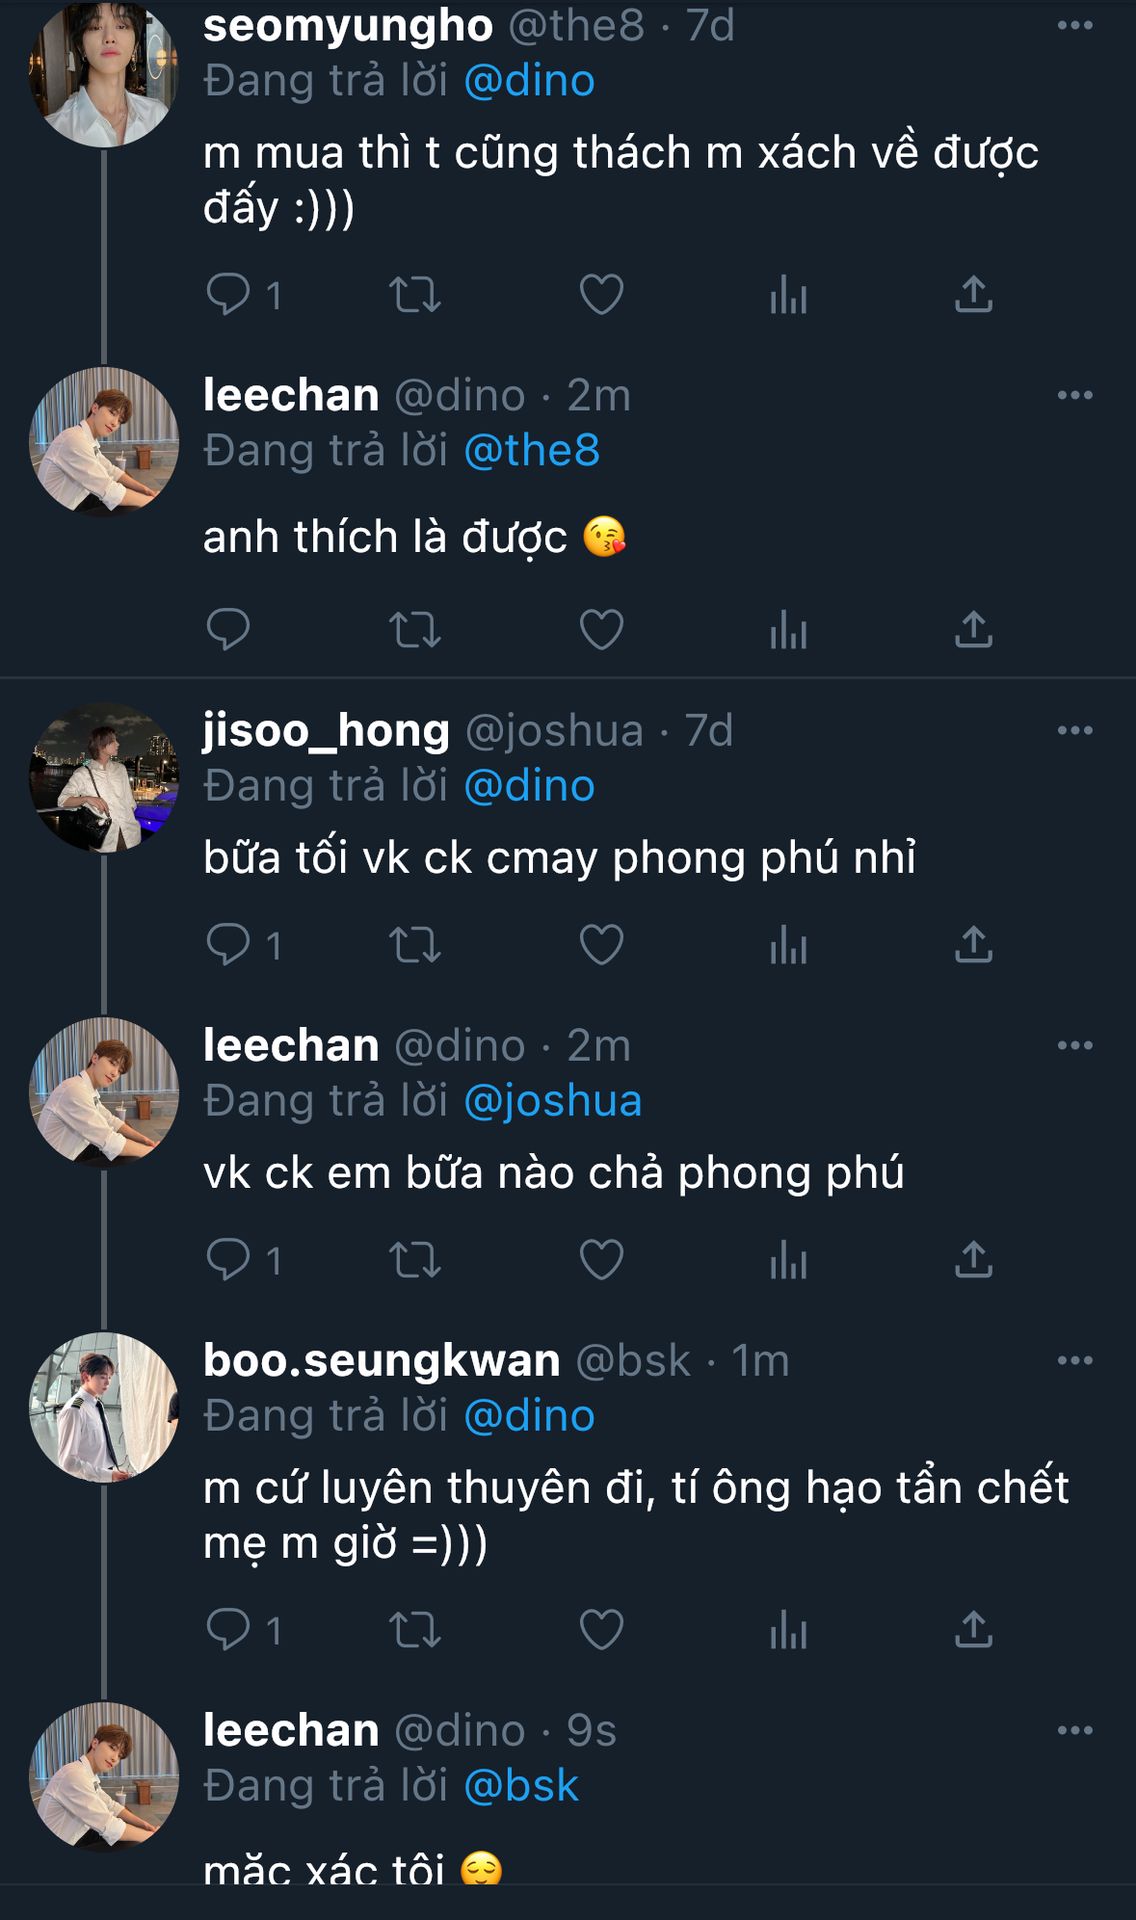Open more options menu on jisoo_hong's tweet
The image size is (1136, 1920).
(1075, 731)
